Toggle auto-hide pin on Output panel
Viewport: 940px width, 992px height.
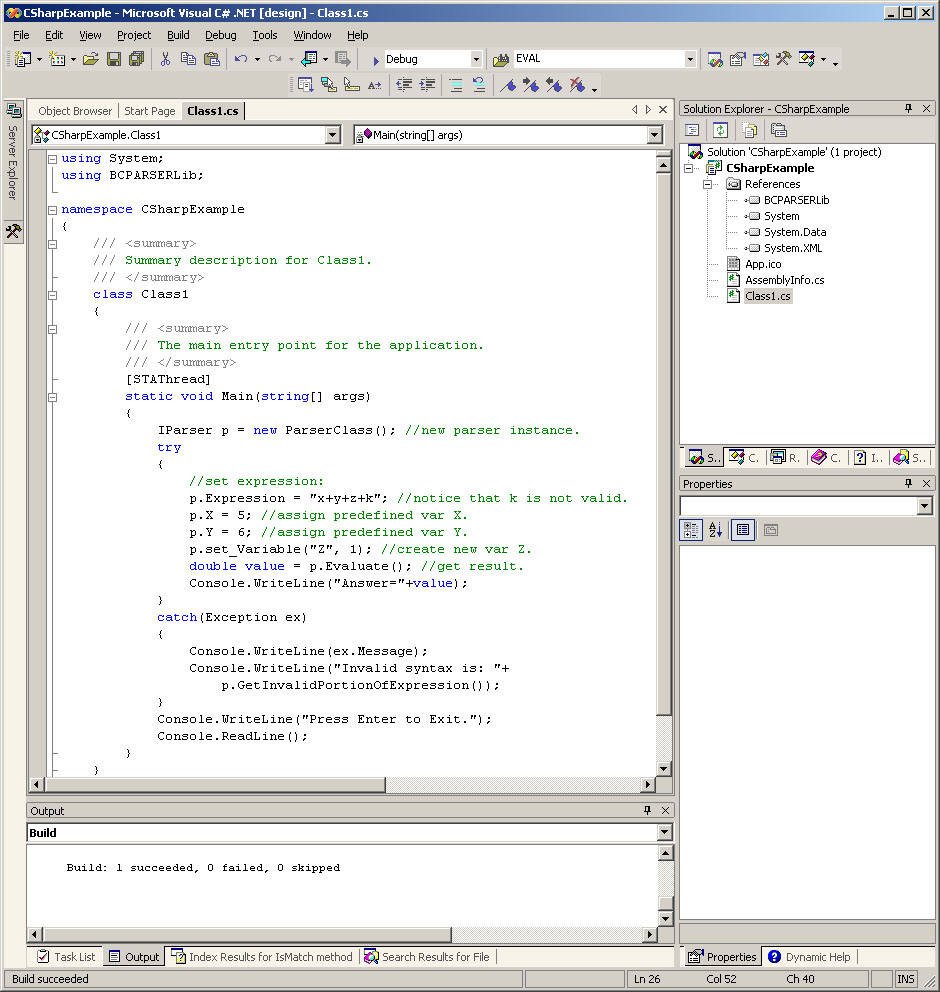[x=647, y=810]
